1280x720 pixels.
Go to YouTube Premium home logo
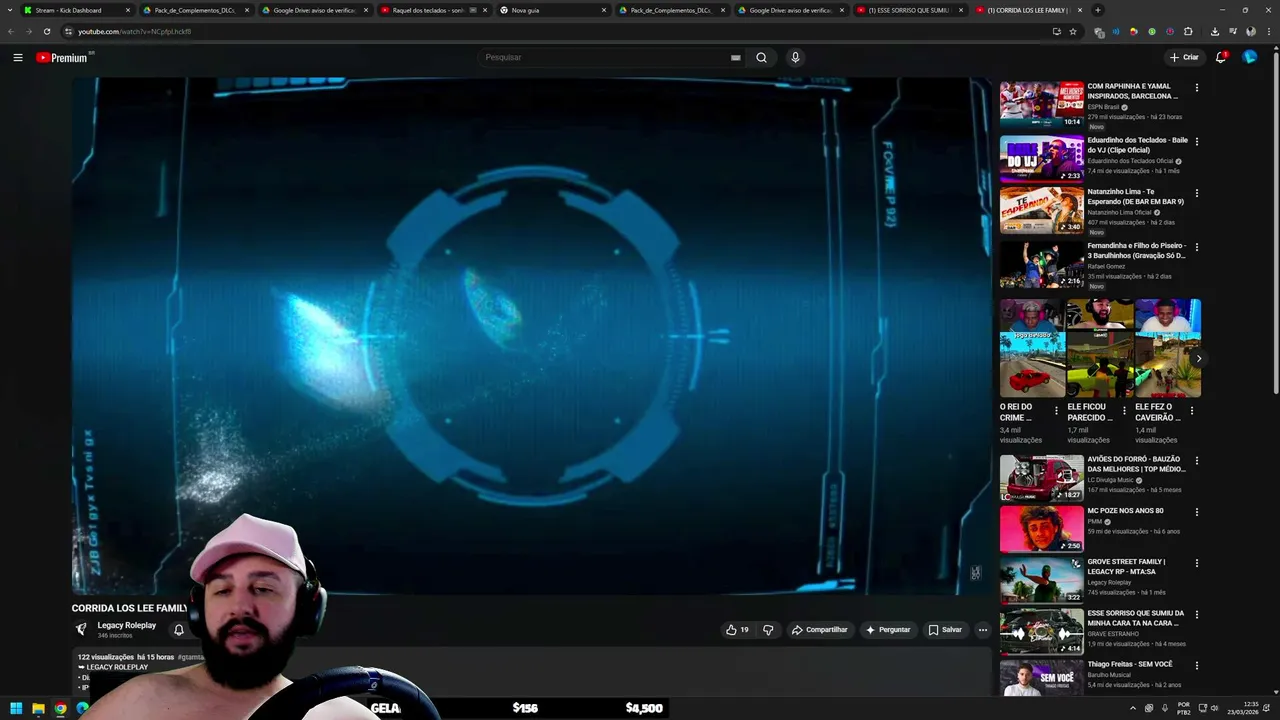point(64,57)
